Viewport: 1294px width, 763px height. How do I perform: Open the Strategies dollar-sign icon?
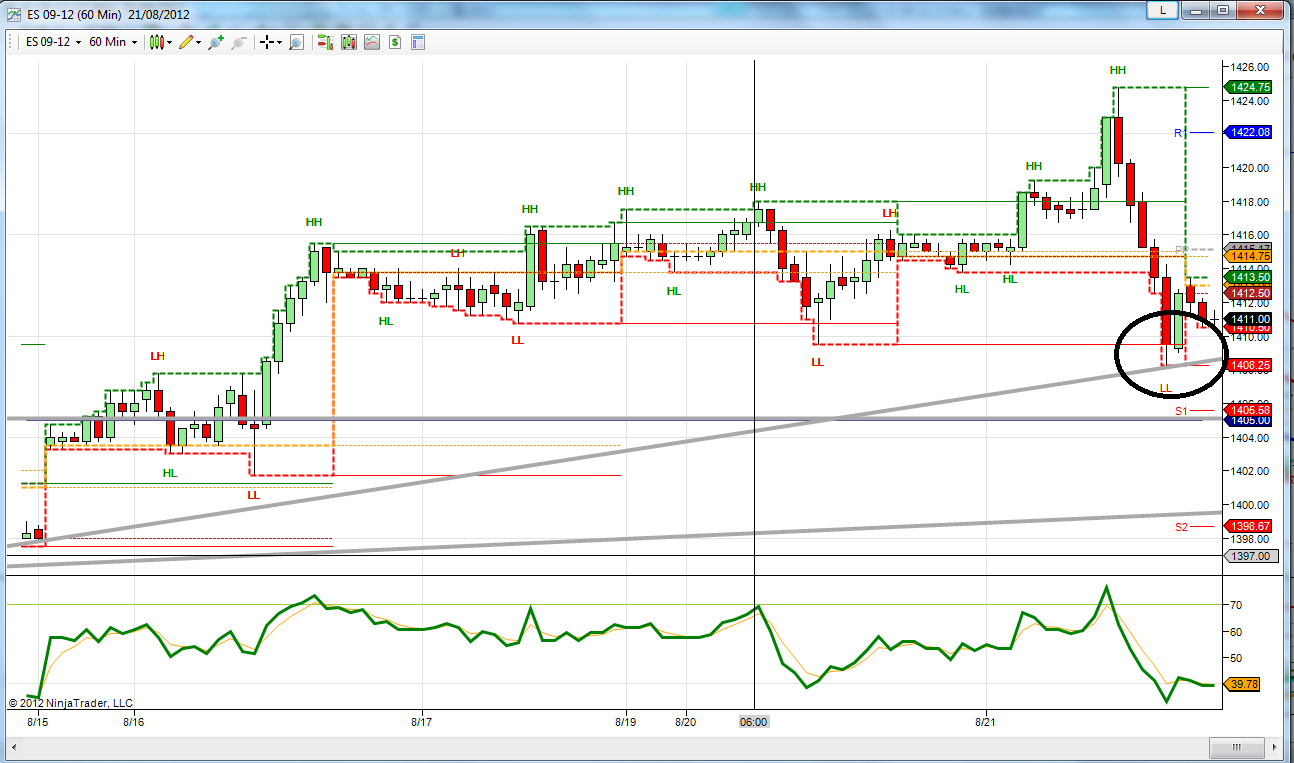[395, 42]
